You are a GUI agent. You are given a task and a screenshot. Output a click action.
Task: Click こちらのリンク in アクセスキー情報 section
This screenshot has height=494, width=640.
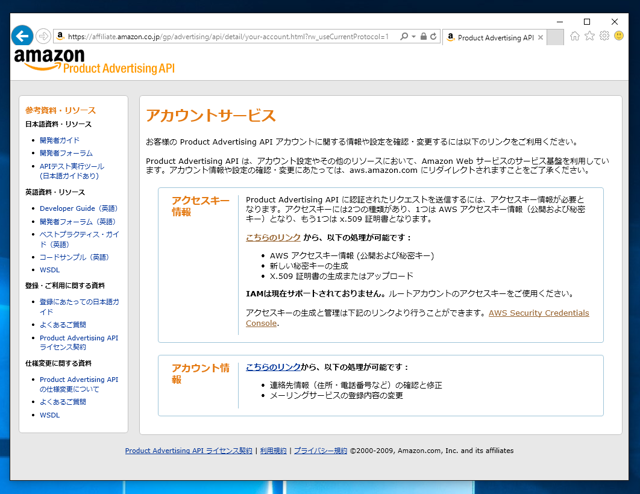click(x=273, y=237)
